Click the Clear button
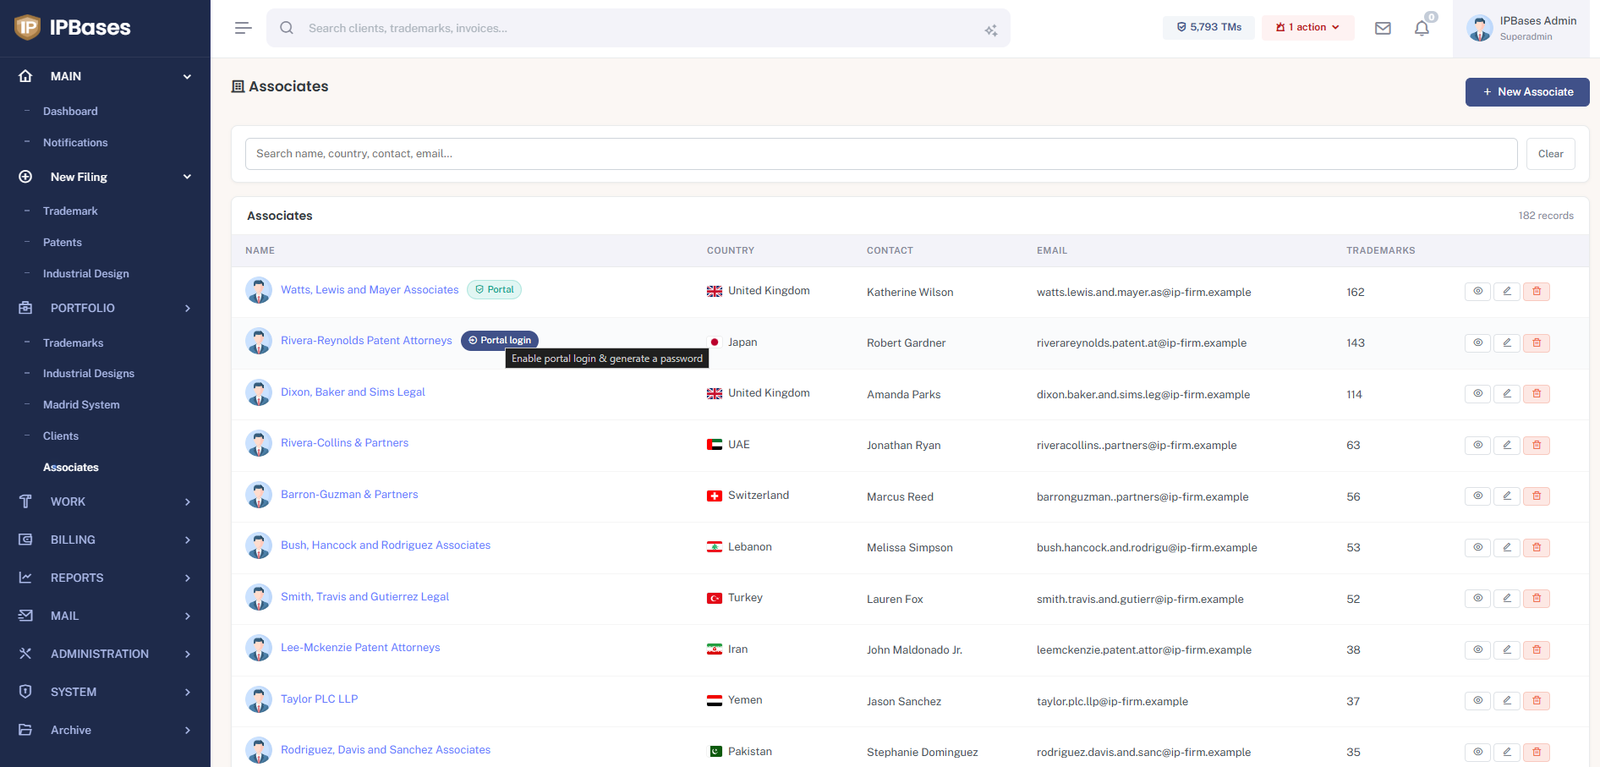This screenshot has width=1600, height=767. click(x=1550, y=154)
